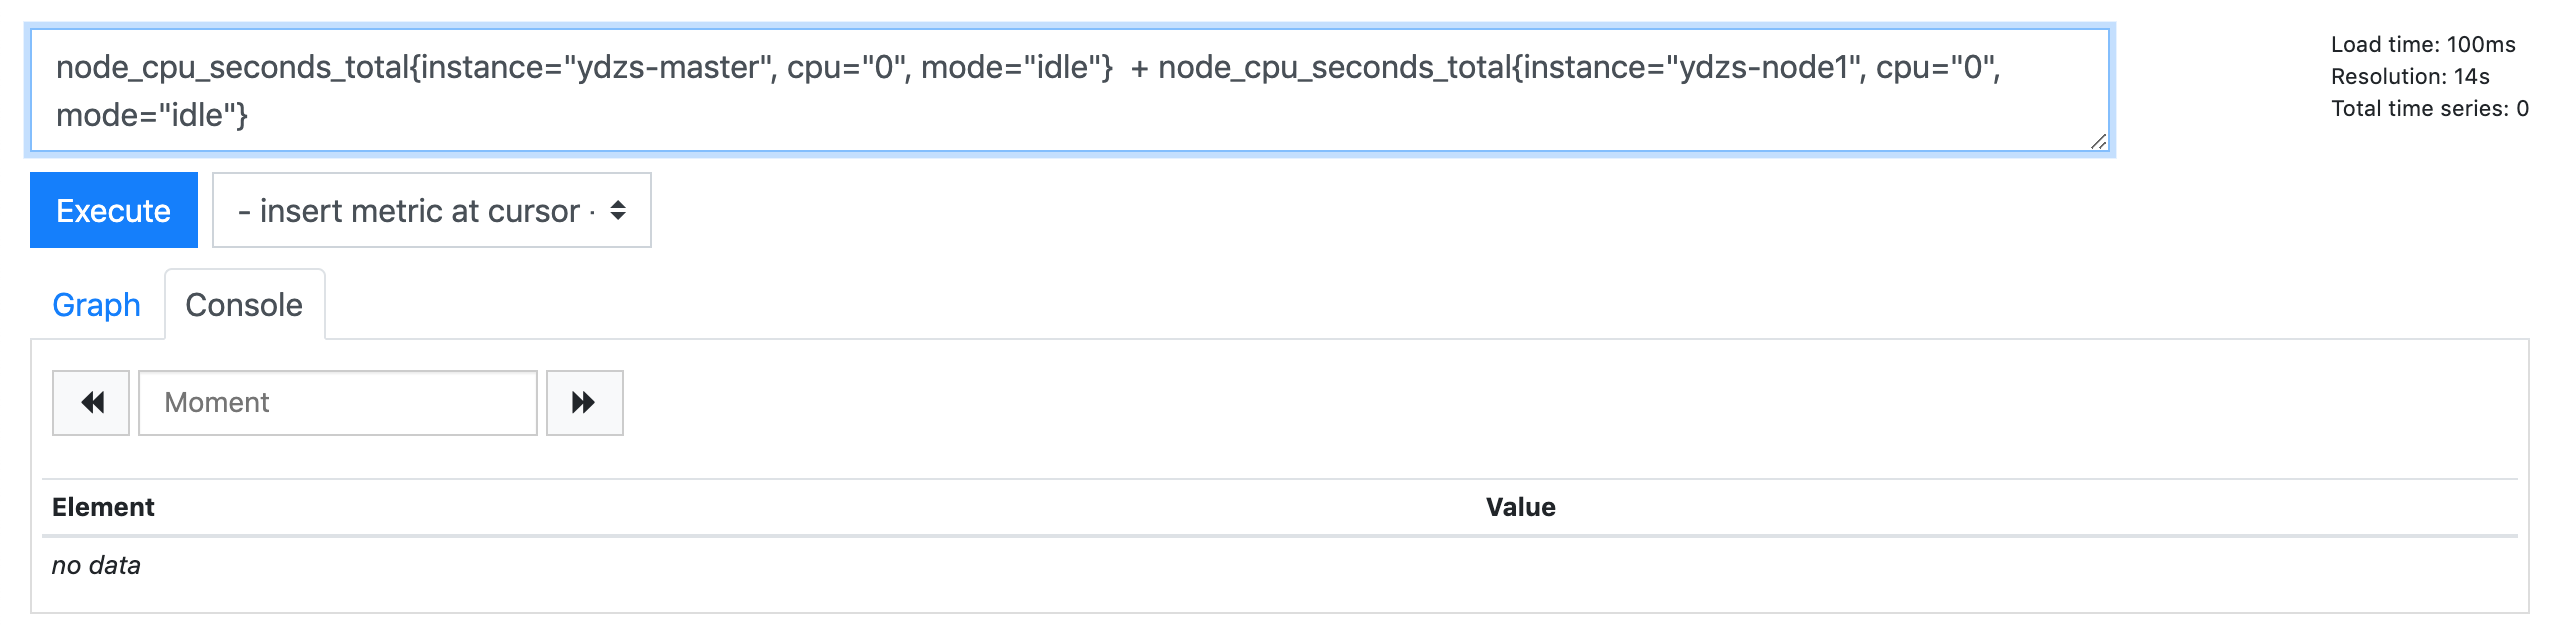Click the up-down arrows on metric selector
This screenshot has width=2556, height=626.
click(x=618, y=210)
